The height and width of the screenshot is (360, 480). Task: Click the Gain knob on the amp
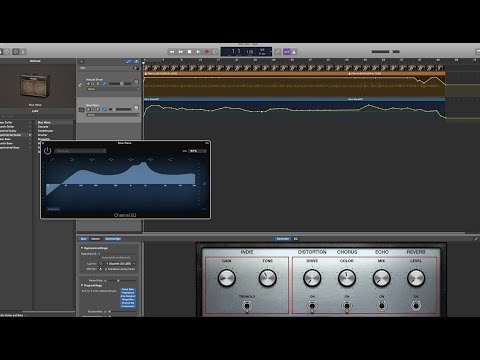(x=227, y=278)
